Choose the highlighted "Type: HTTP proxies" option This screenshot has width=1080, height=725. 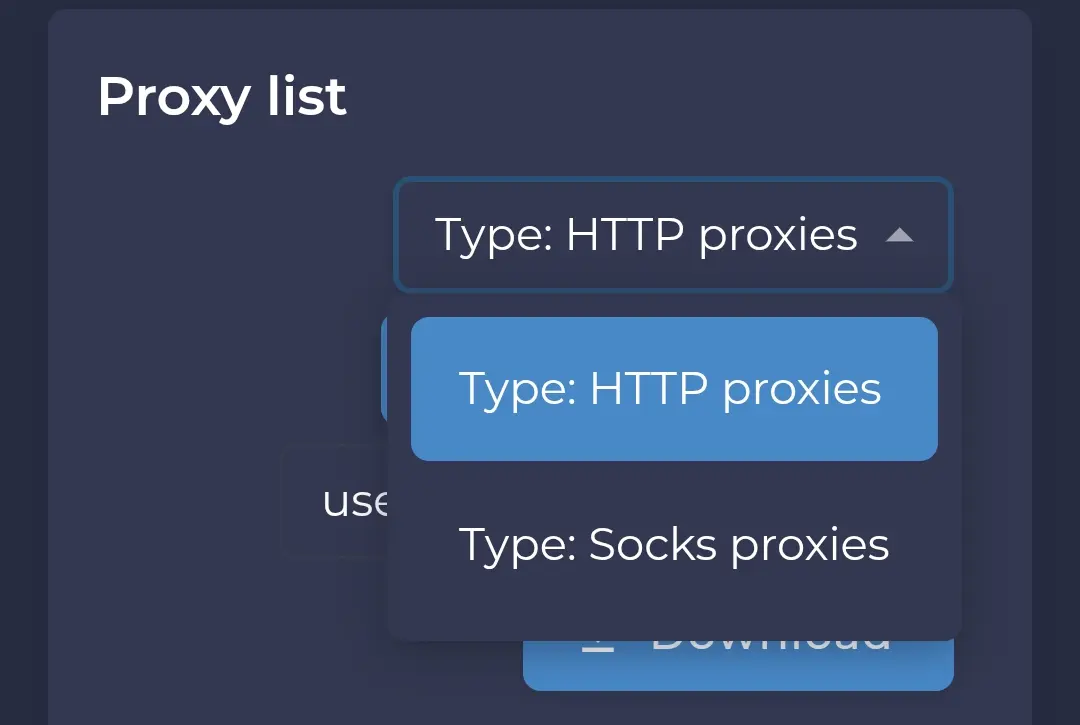click(x=674, y=389)
